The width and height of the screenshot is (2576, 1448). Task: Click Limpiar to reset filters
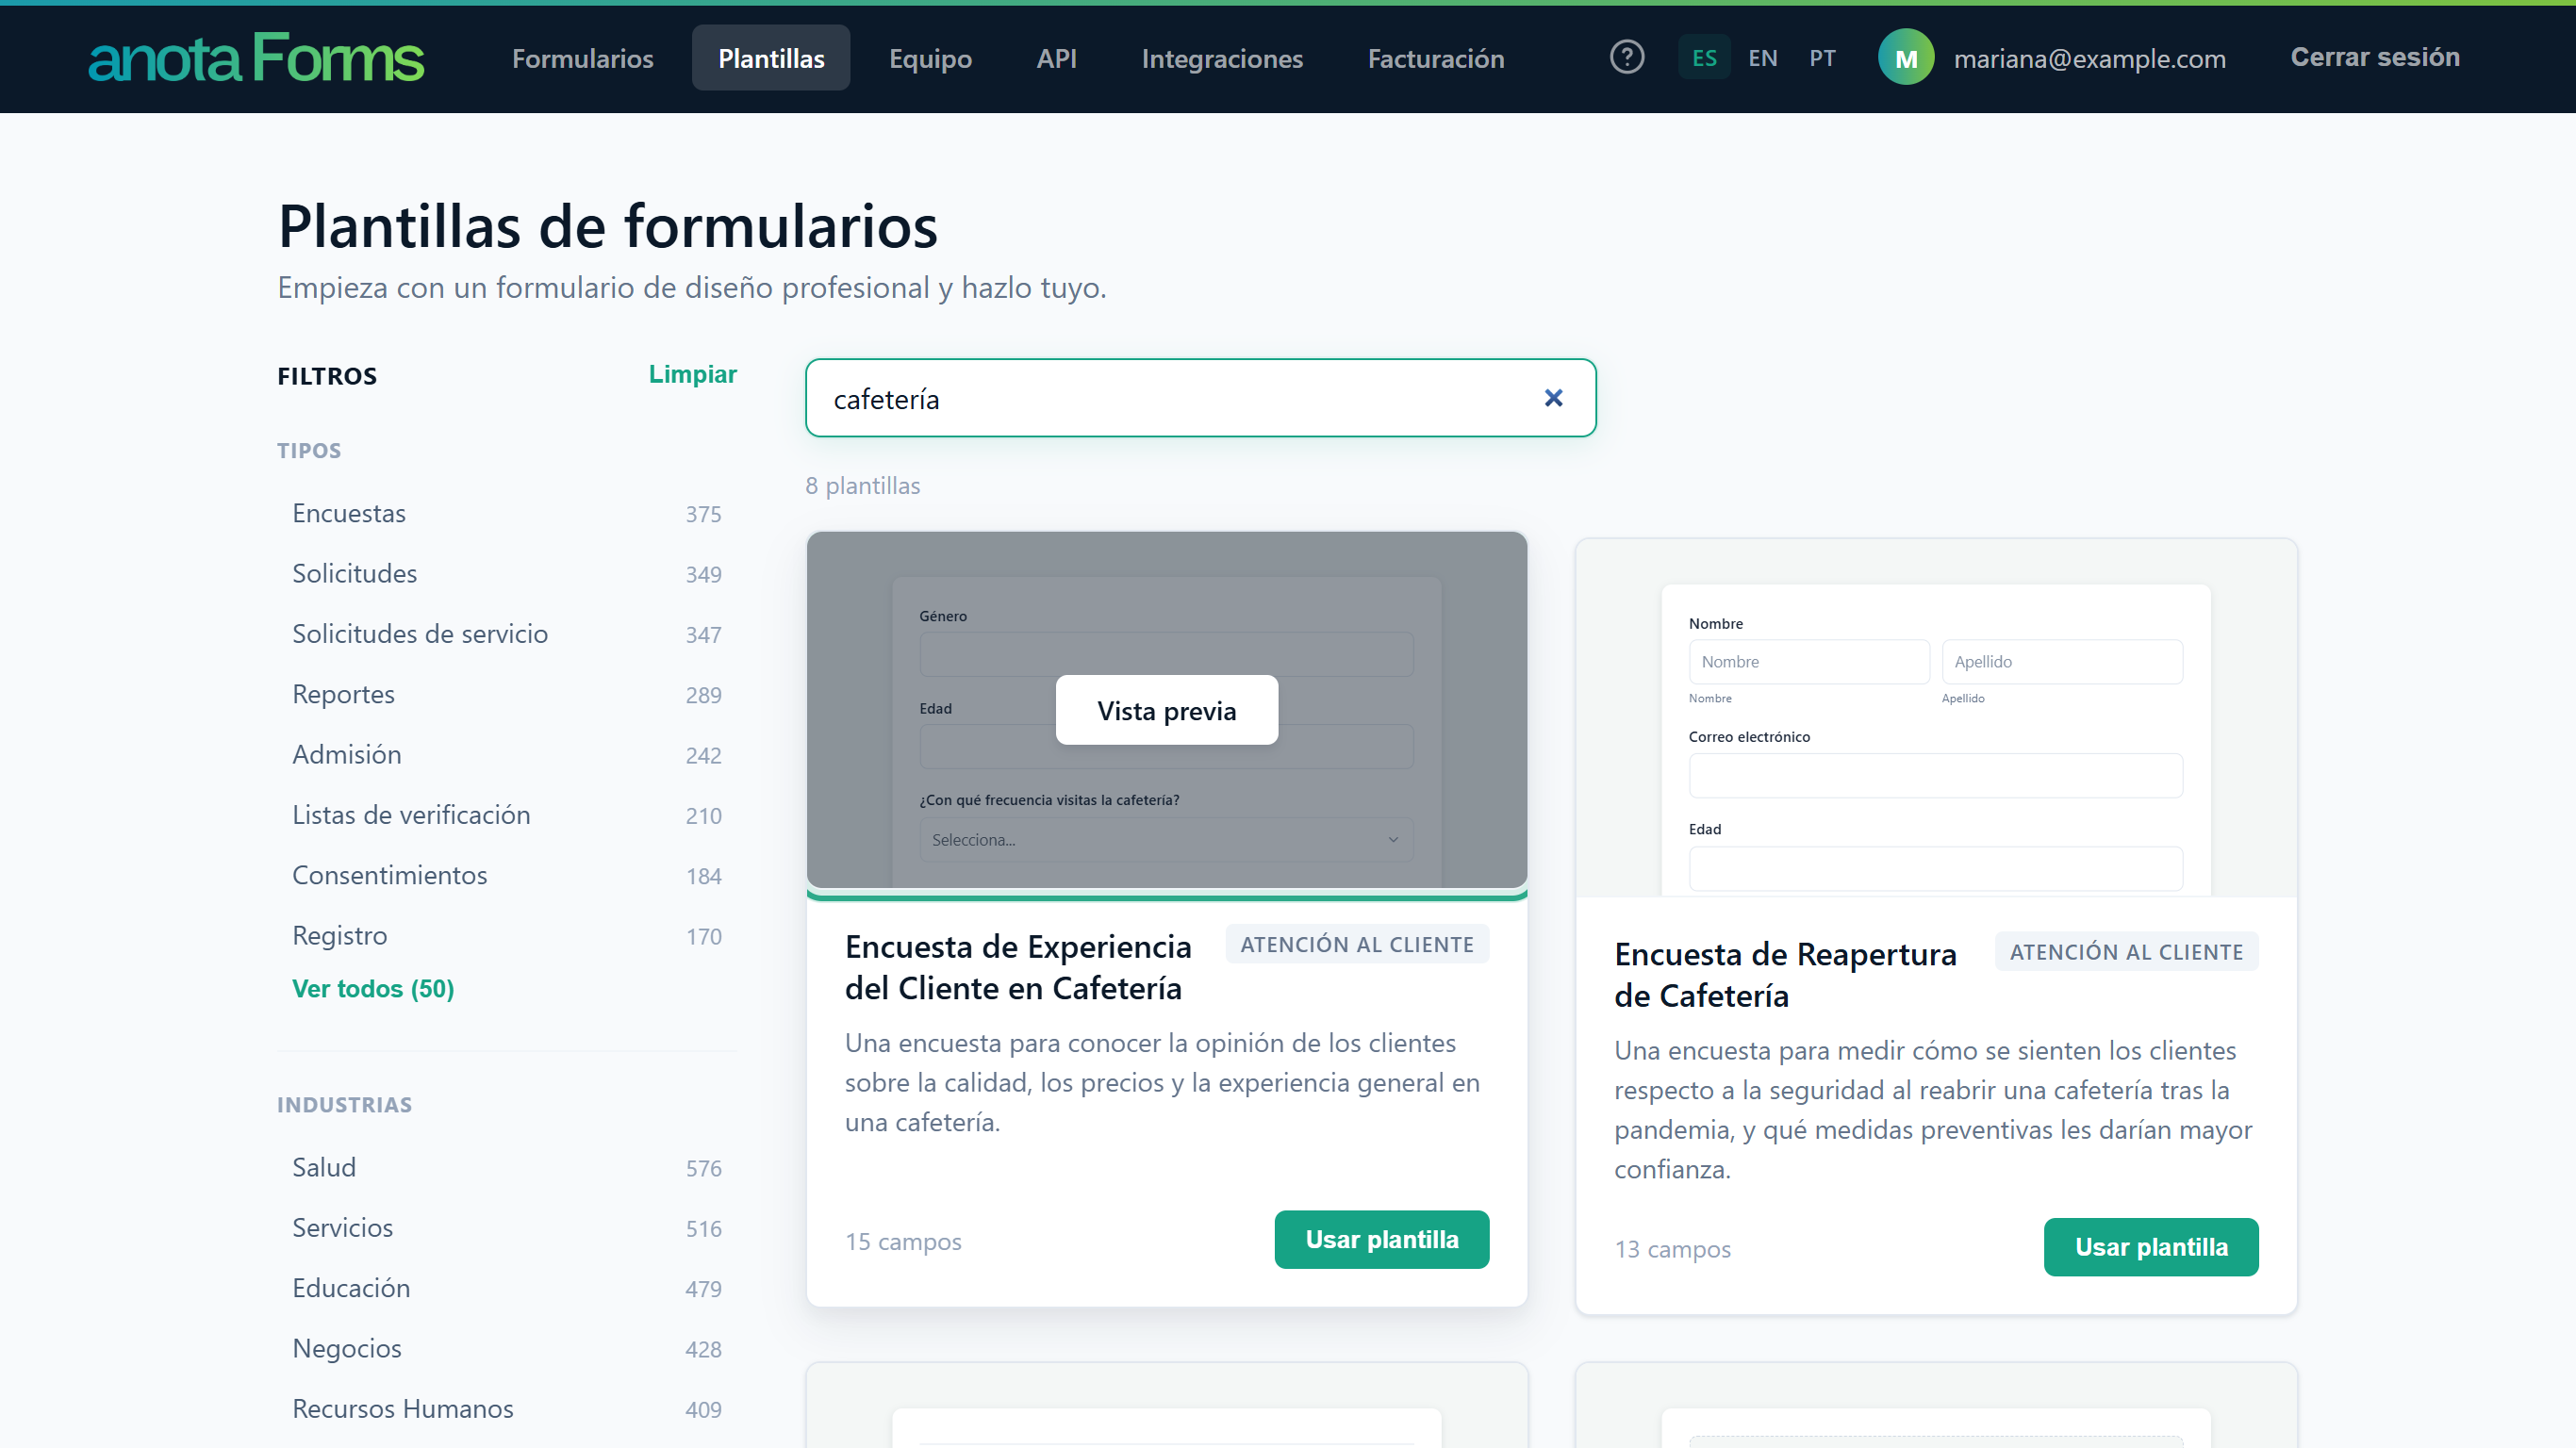point(693,374)
